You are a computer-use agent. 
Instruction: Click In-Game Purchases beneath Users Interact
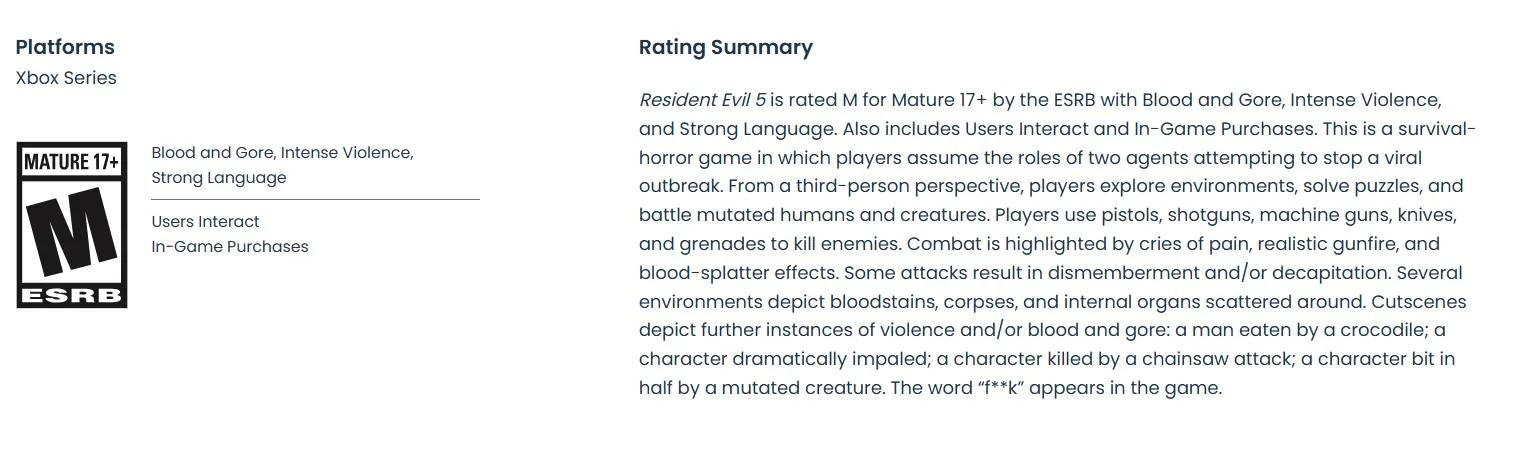pos(230,247)
